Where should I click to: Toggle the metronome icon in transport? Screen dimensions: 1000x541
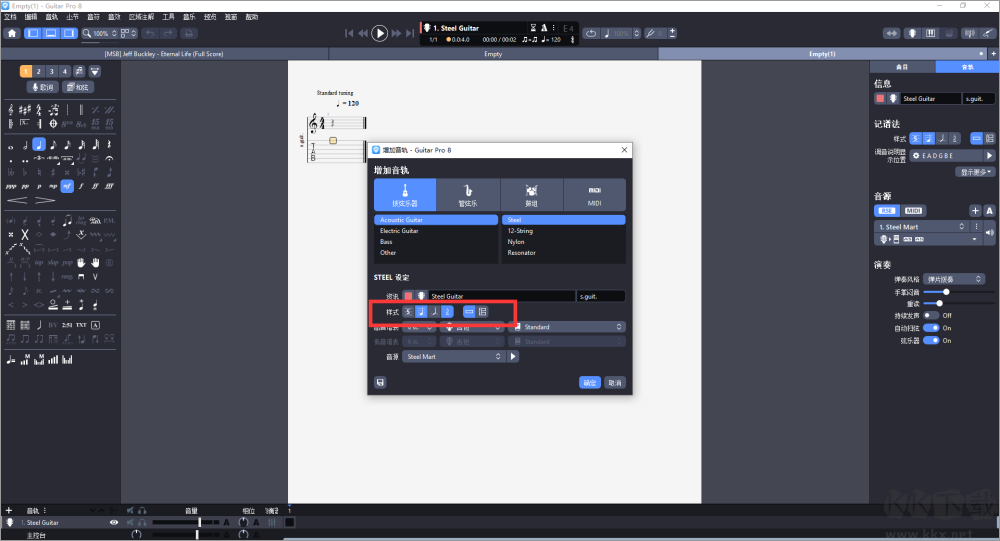[544, 27]
